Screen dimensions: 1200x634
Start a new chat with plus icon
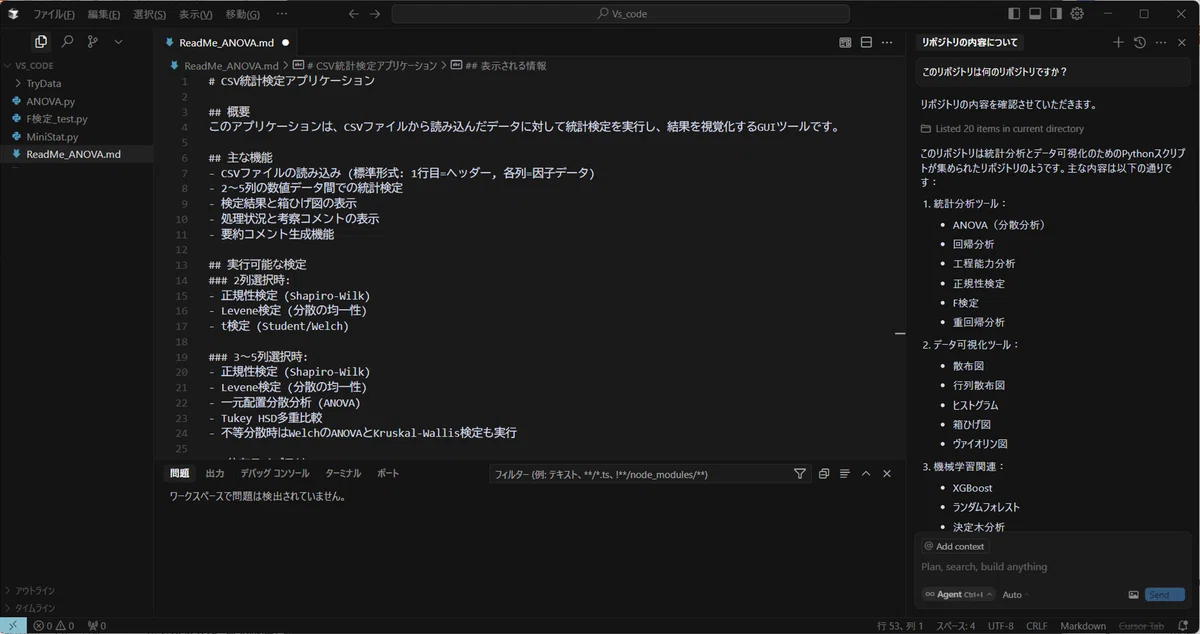pyautogui.click(x=1118, y=42)
